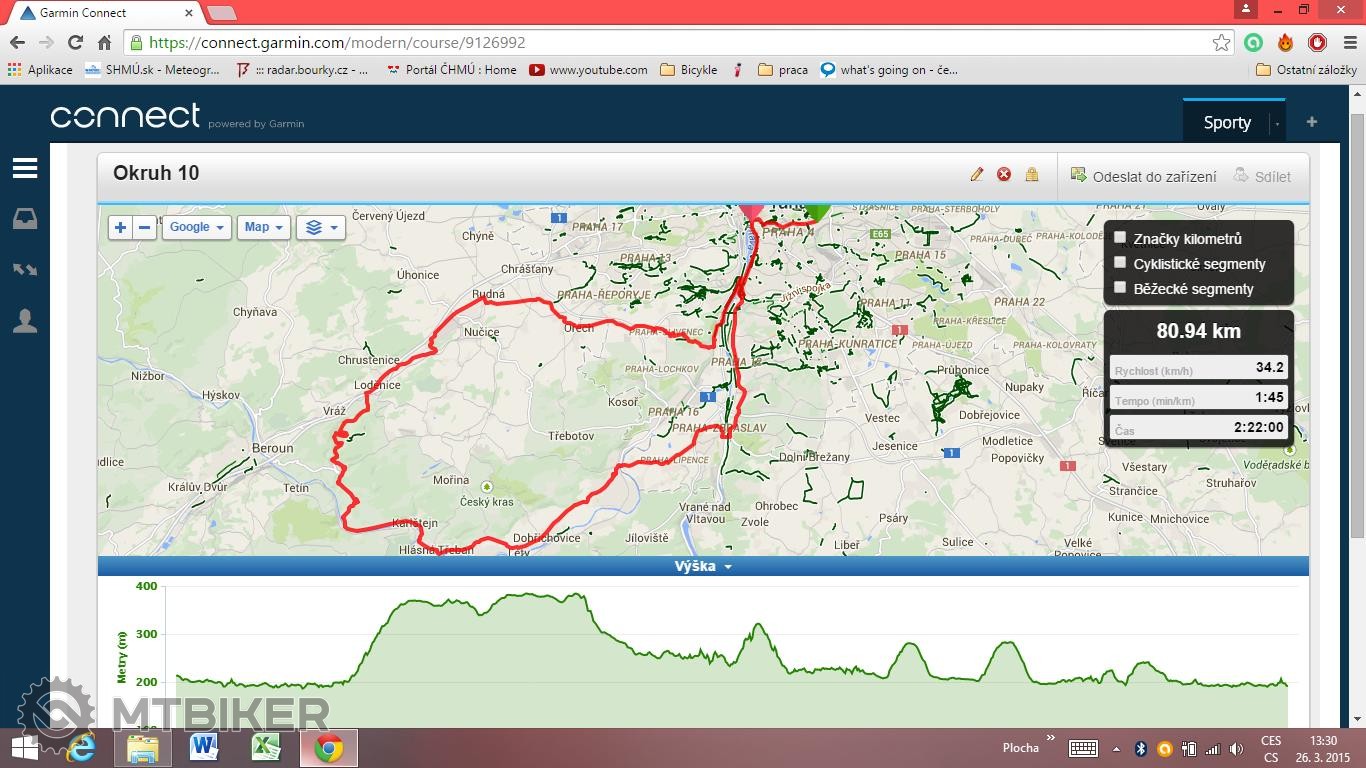
Task: Click the red delete course icon
Action: [x=1004, y=175]
